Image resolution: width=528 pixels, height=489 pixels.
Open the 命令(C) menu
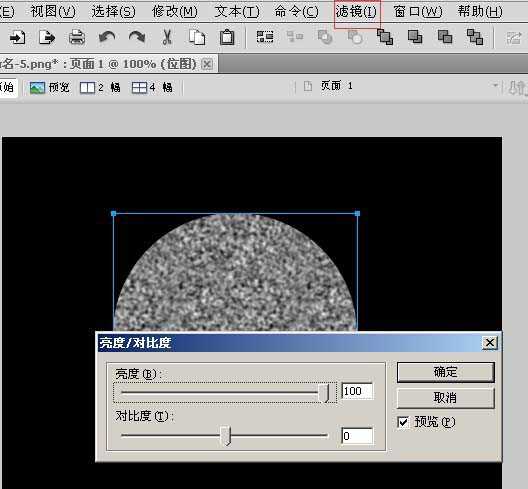296,12
